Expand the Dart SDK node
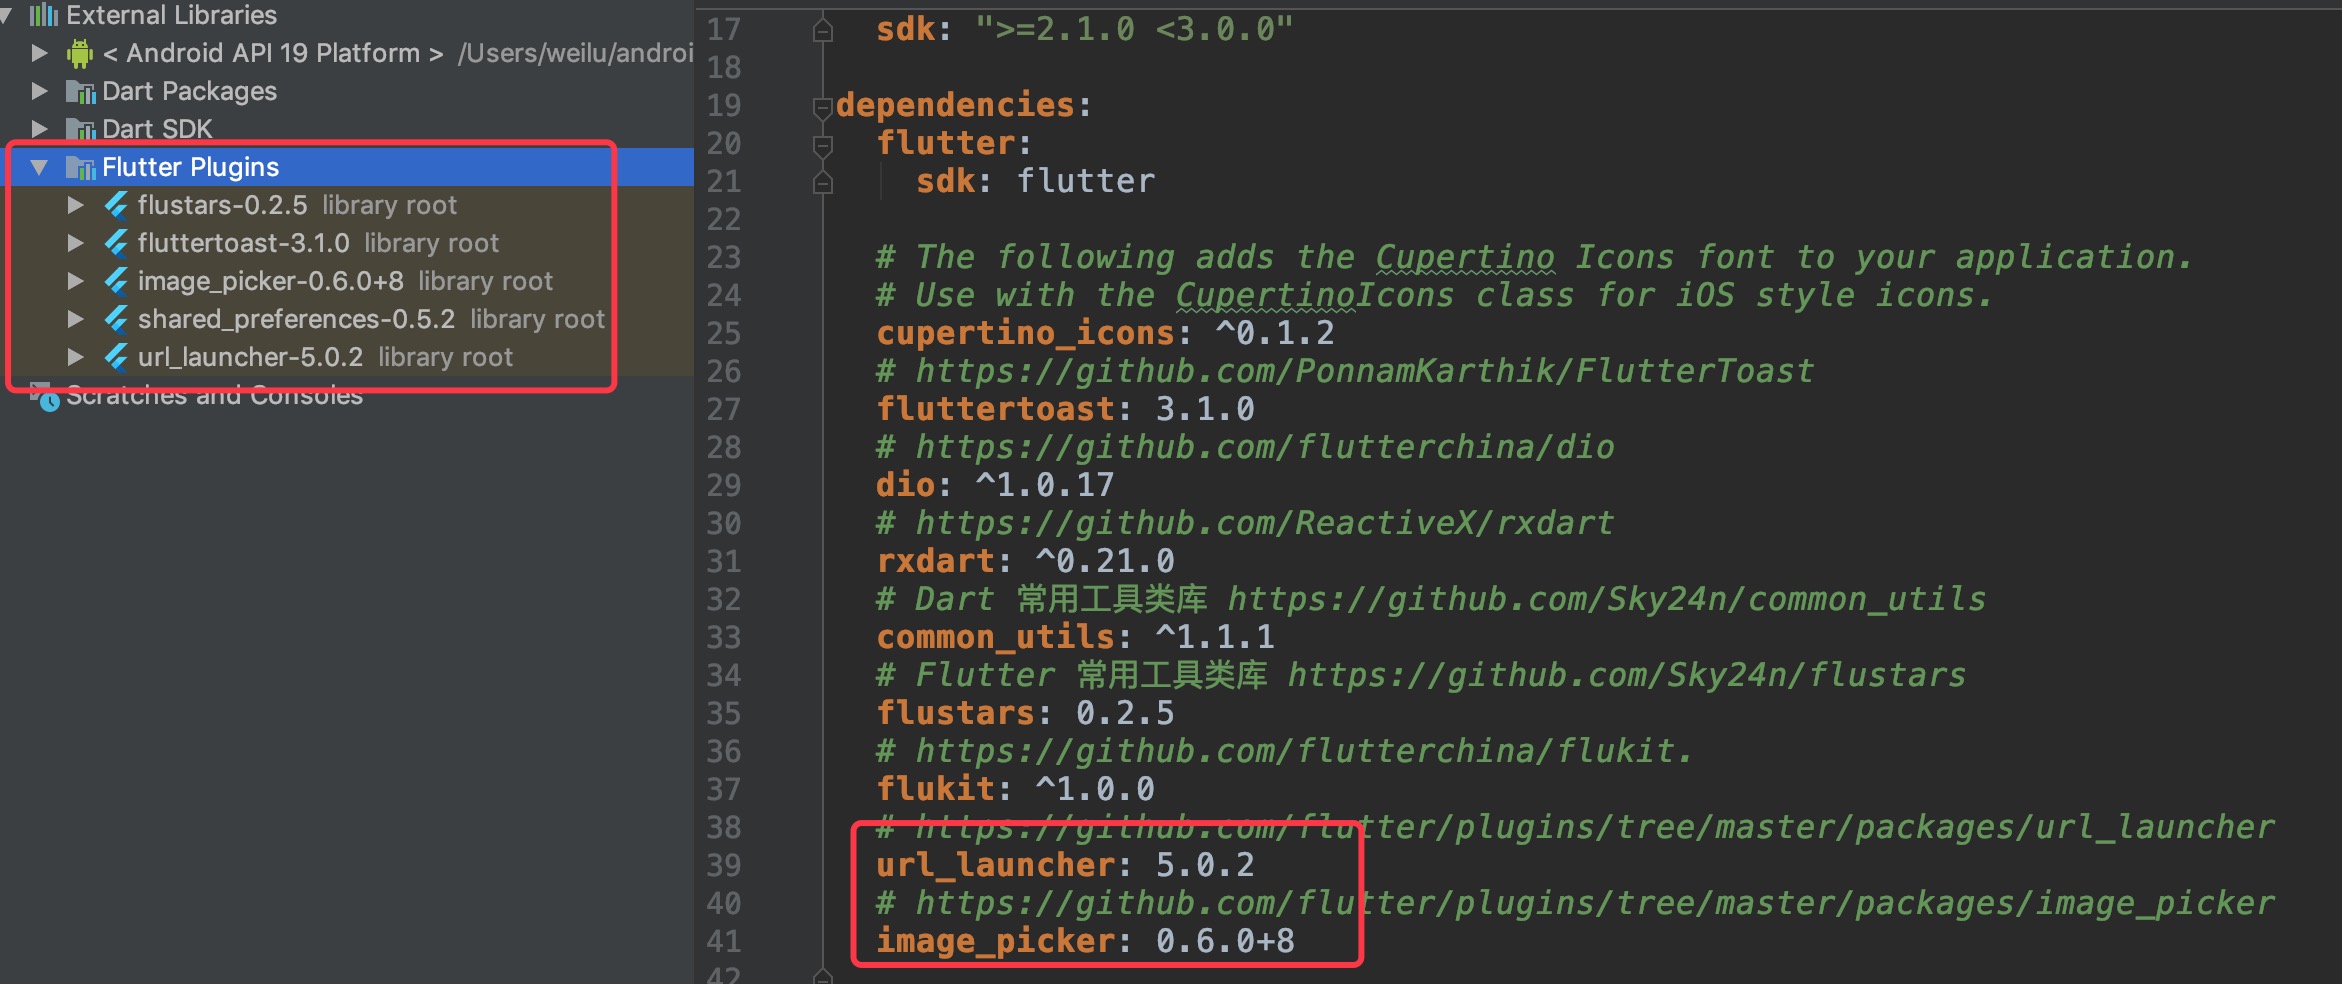This screenshot has width=2342, height=984. pos(39,129)
